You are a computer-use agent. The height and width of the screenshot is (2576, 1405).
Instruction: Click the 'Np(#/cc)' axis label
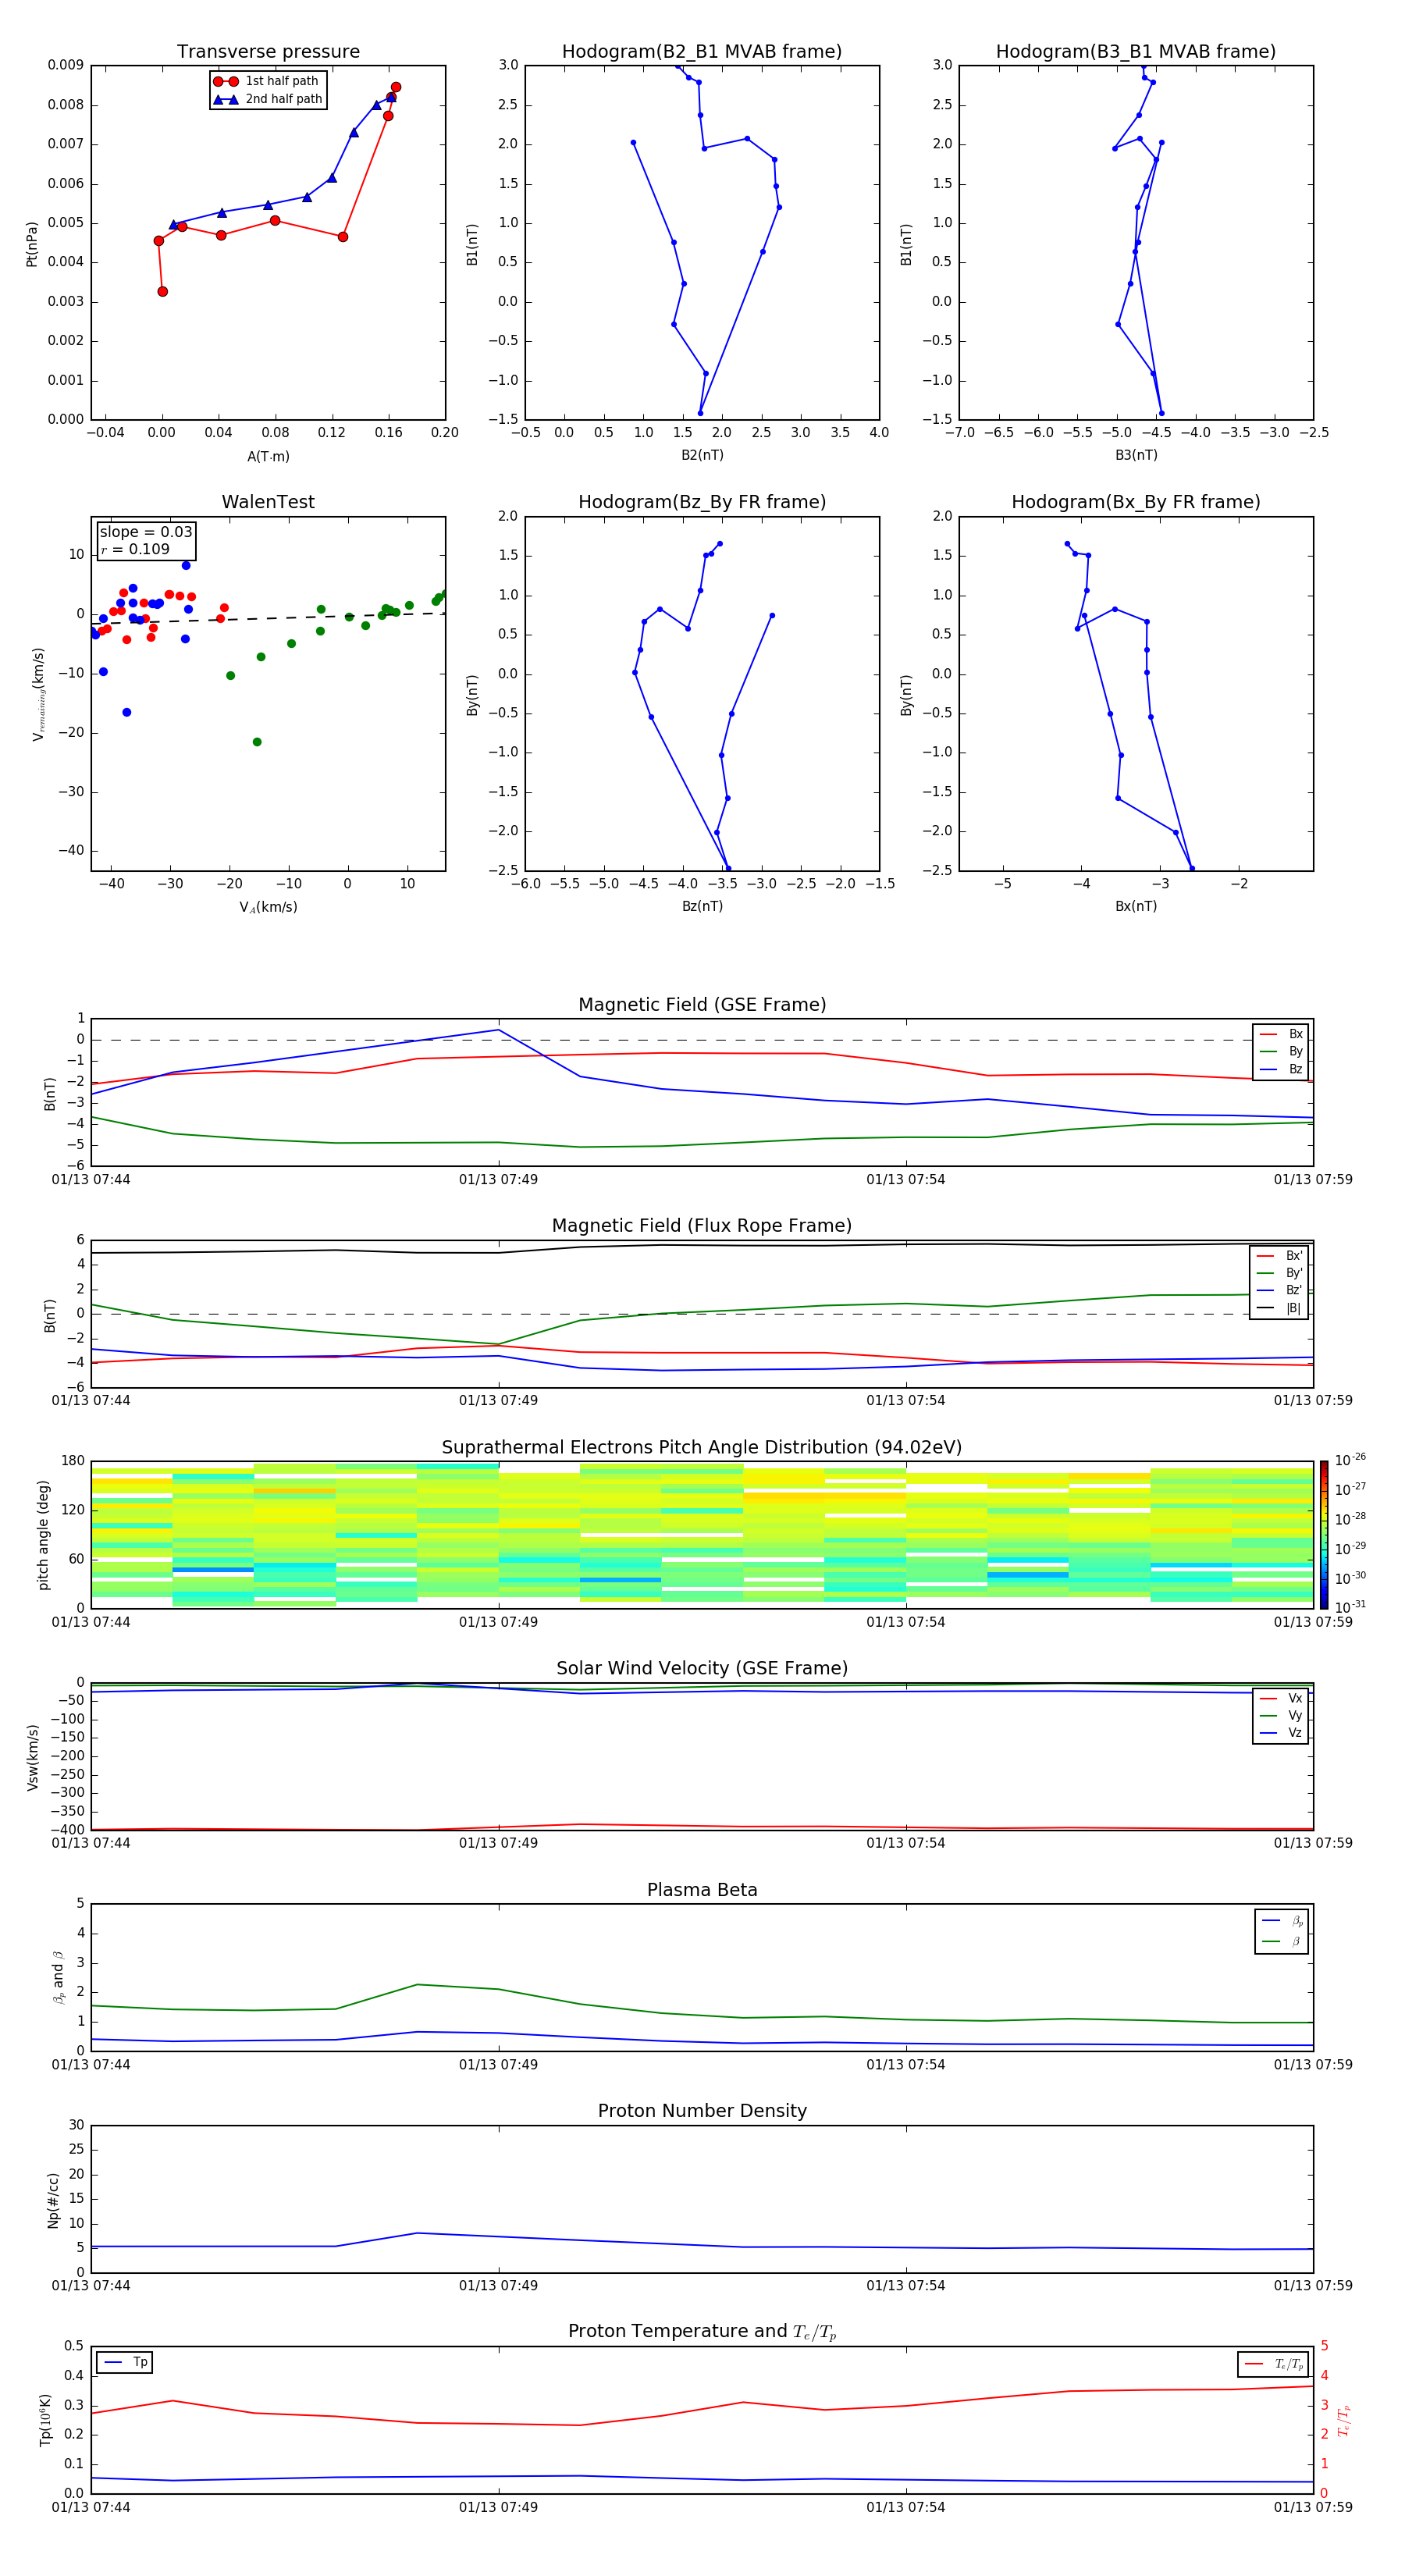pyautogui.click(x=53, y=2199)
